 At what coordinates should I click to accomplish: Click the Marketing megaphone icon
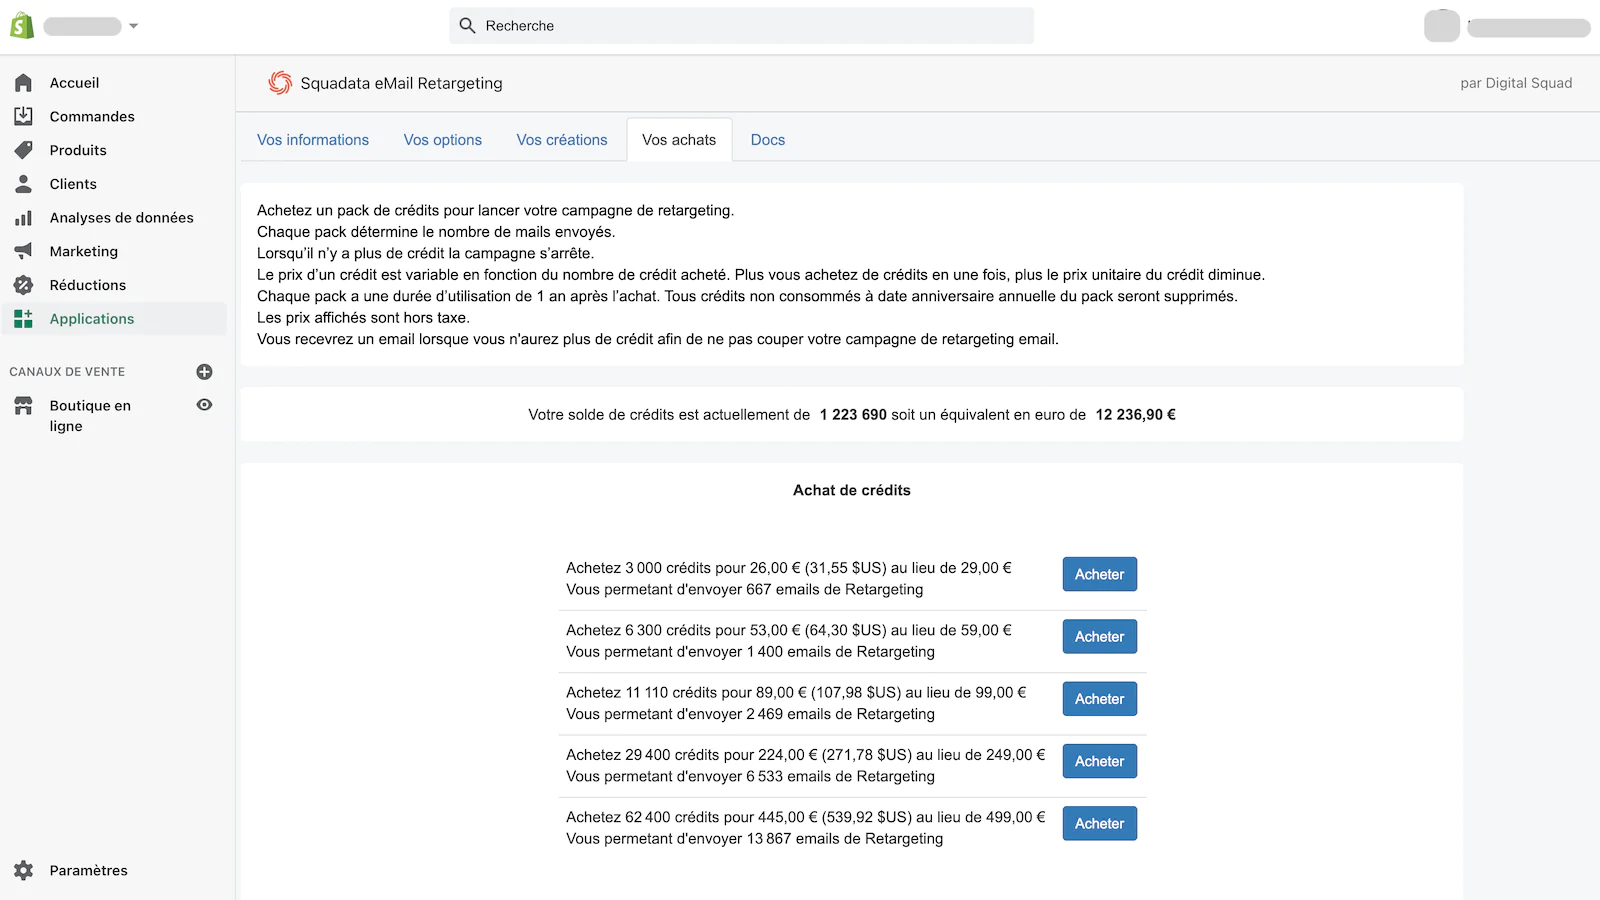(23, 251)
